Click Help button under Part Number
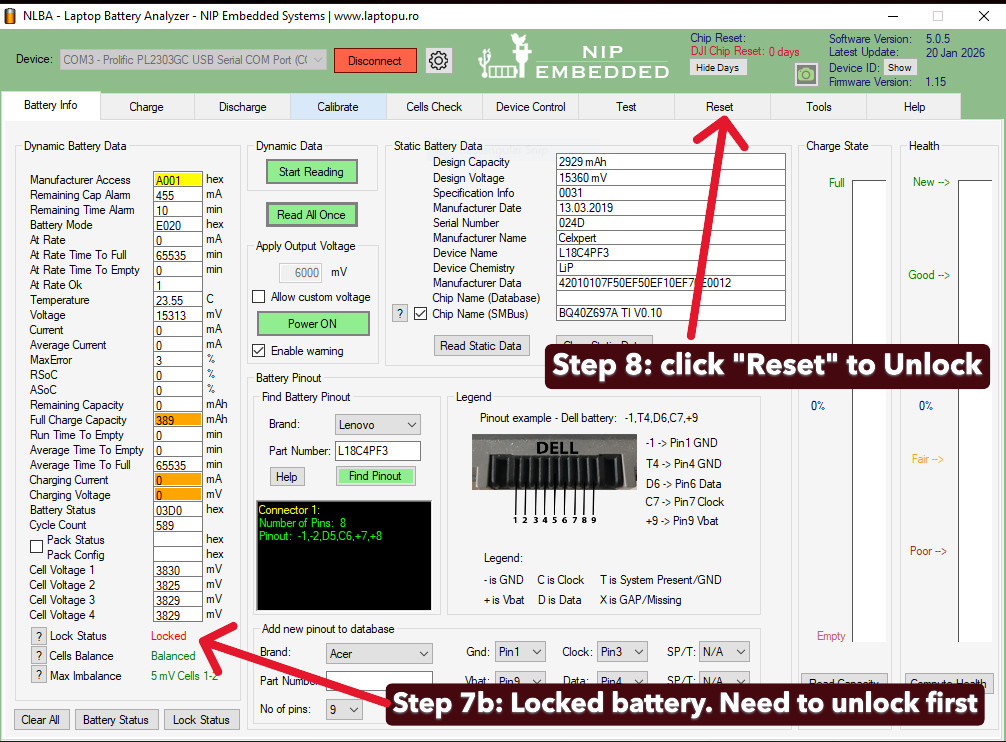This screenshot has width=1006, height=742. tap(287, 476)
